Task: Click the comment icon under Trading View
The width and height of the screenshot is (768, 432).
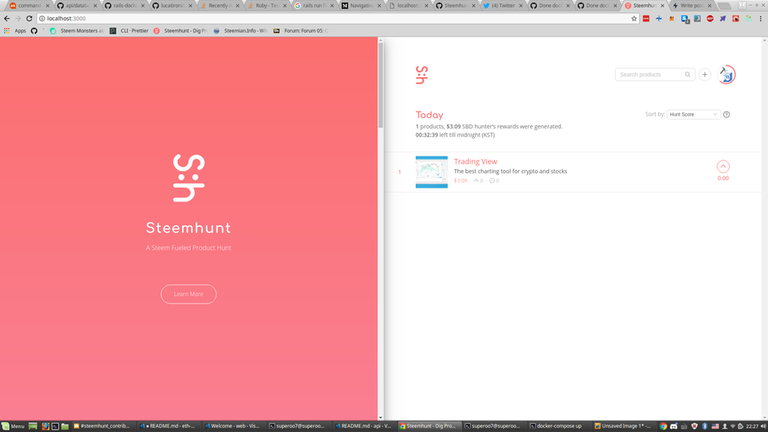Action: coord(492,181)
